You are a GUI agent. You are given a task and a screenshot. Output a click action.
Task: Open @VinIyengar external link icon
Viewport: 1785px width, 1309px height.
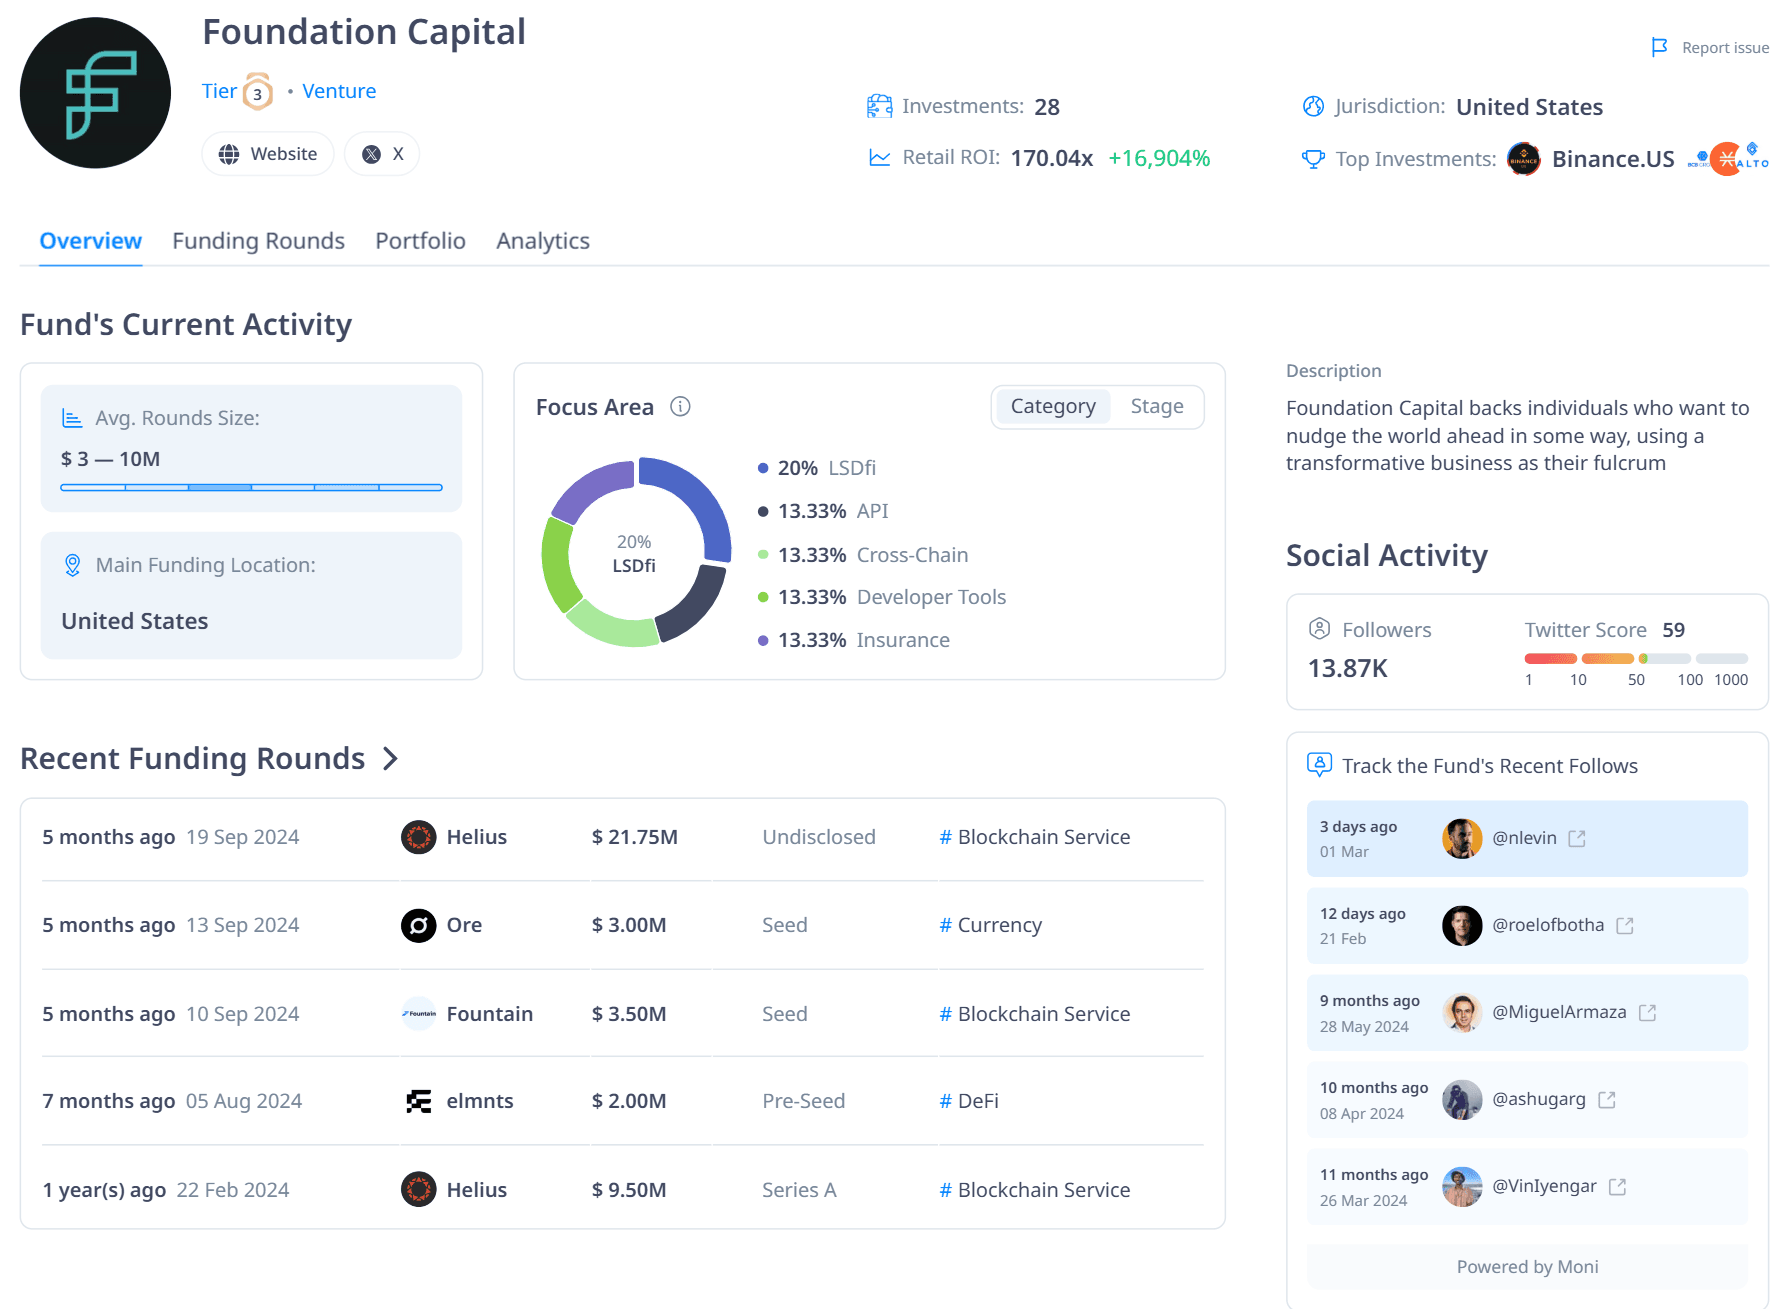click(x=1618, y=1186)
